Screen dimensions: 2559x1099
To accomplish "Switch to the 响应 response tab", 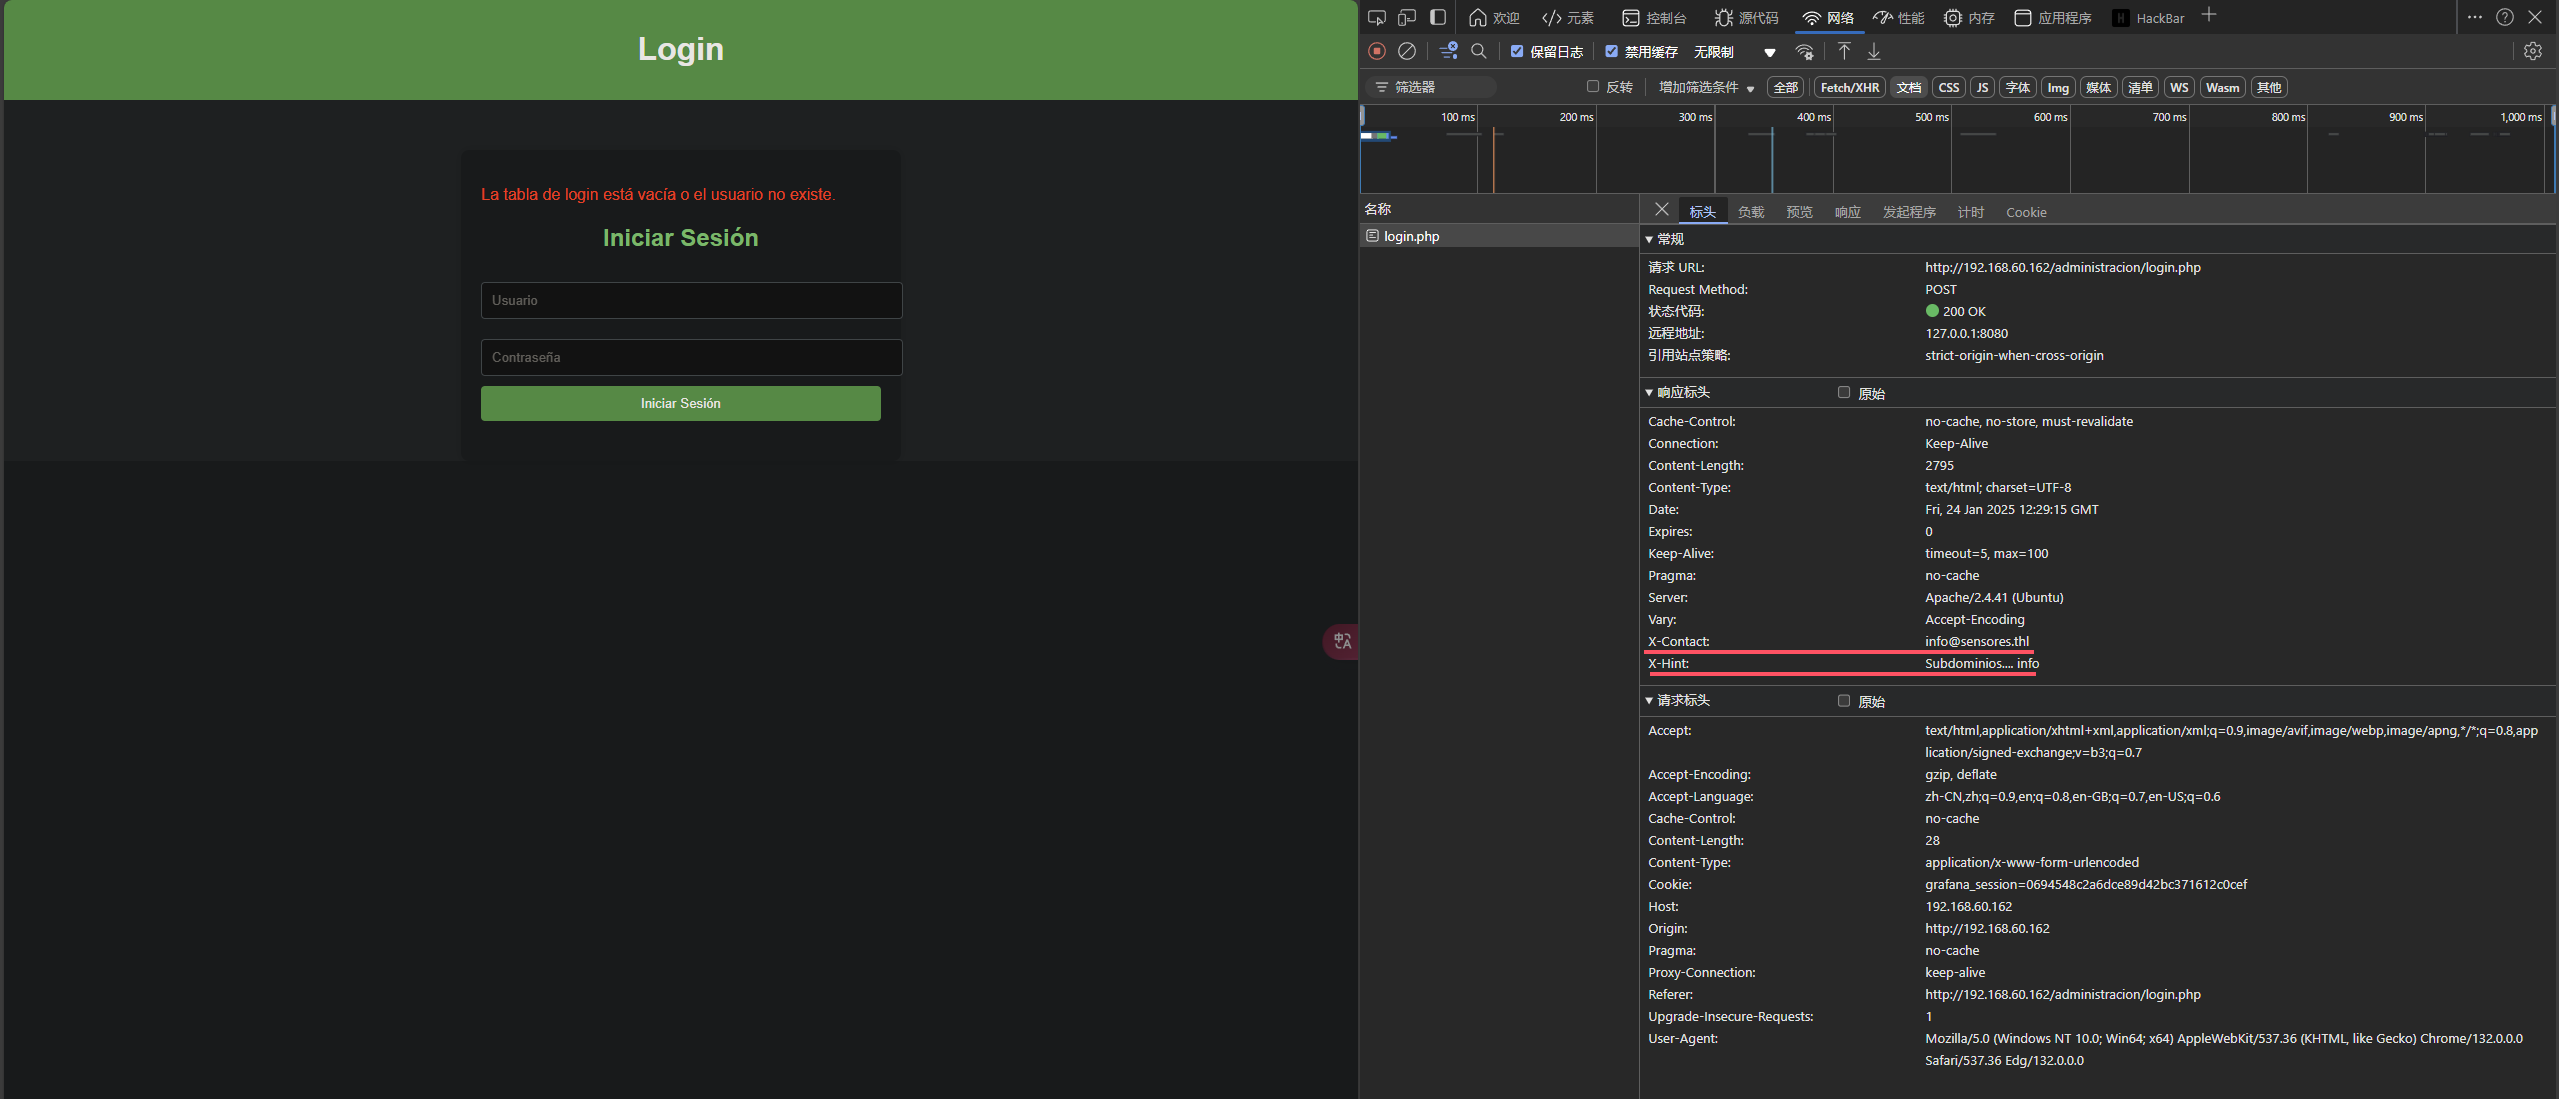I will [1847, 212].
